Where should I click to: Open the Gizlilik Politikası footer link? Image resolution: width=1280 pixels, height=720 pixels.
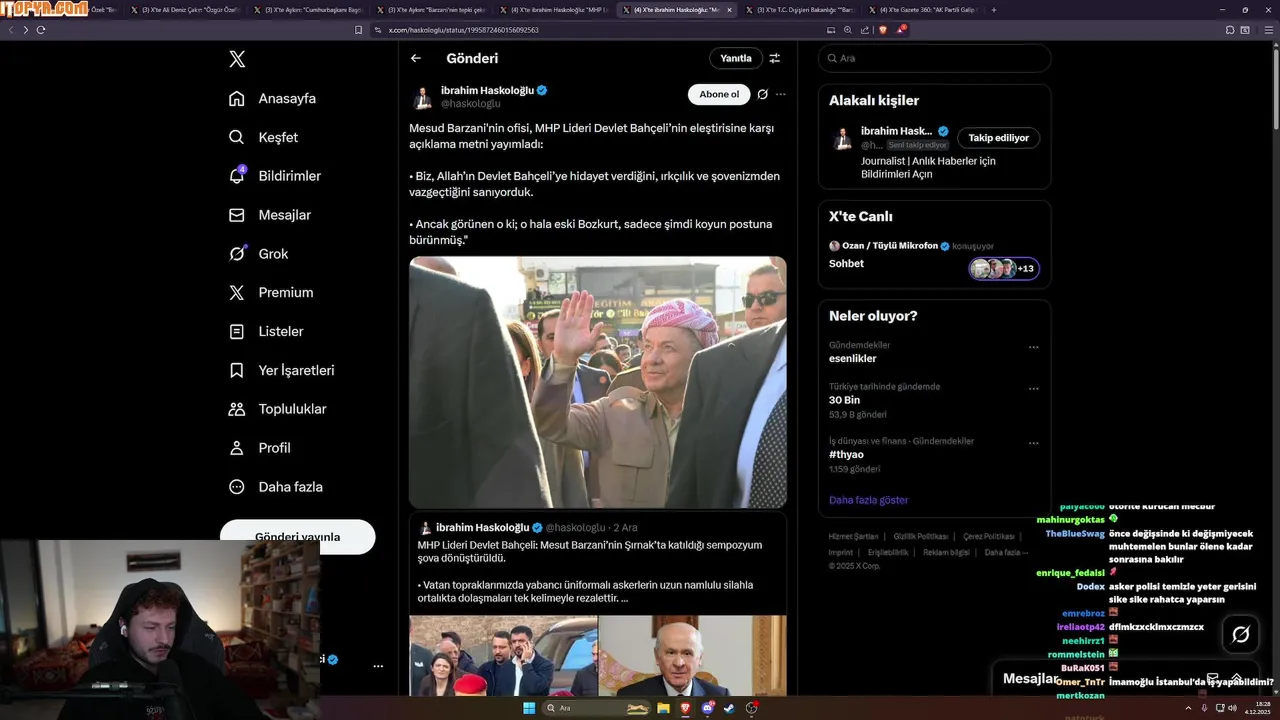pos(920,537)
